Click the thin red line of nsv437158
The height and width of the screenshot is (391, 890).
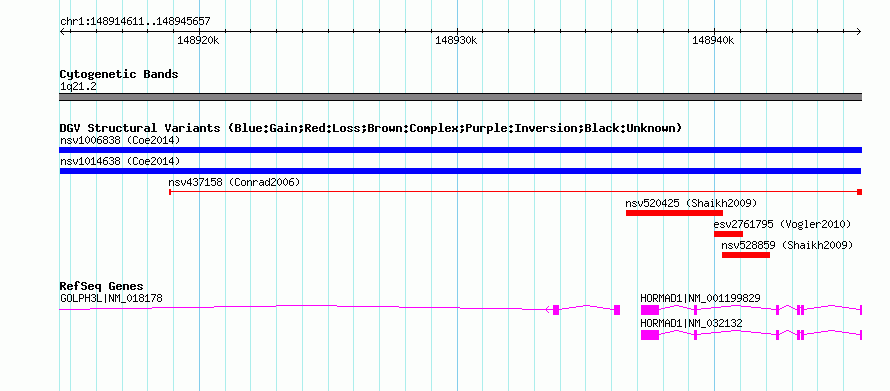pyautogui.click(x=515, y=192)
